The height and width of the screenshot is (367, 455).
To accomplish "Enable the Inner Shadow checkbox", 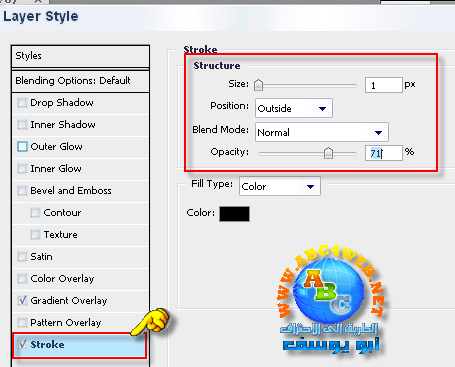I will pyautogui.click(x=22, y=125).
